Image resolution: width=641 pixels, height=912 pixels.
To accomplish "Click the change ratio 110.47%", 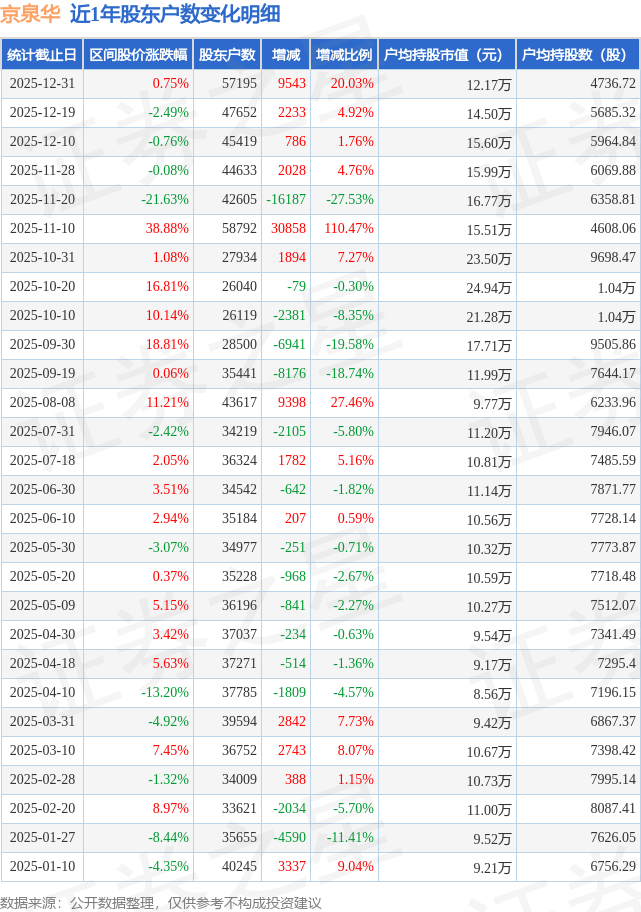I will click(x=349, y=228).
